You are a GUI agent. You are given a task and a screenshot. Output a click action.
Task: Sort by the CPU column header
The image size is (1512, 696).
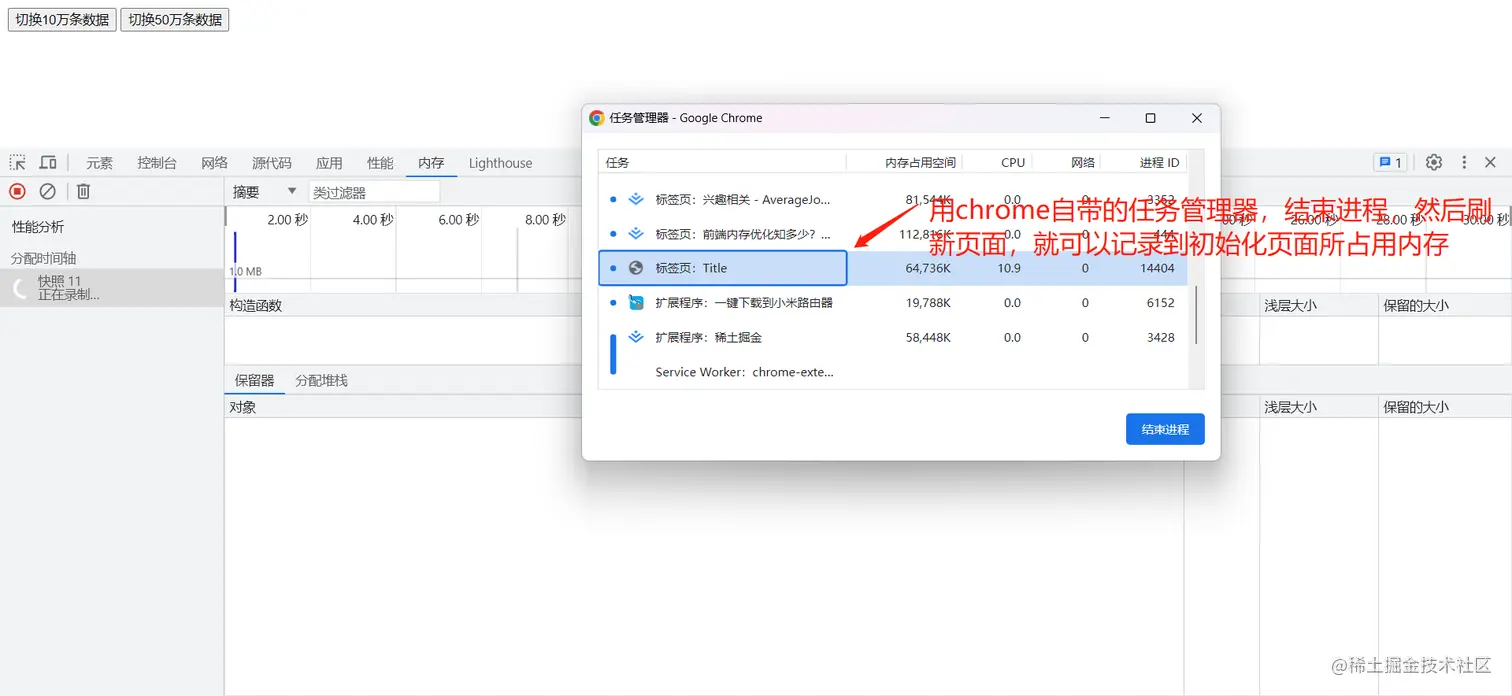point(996,162)
